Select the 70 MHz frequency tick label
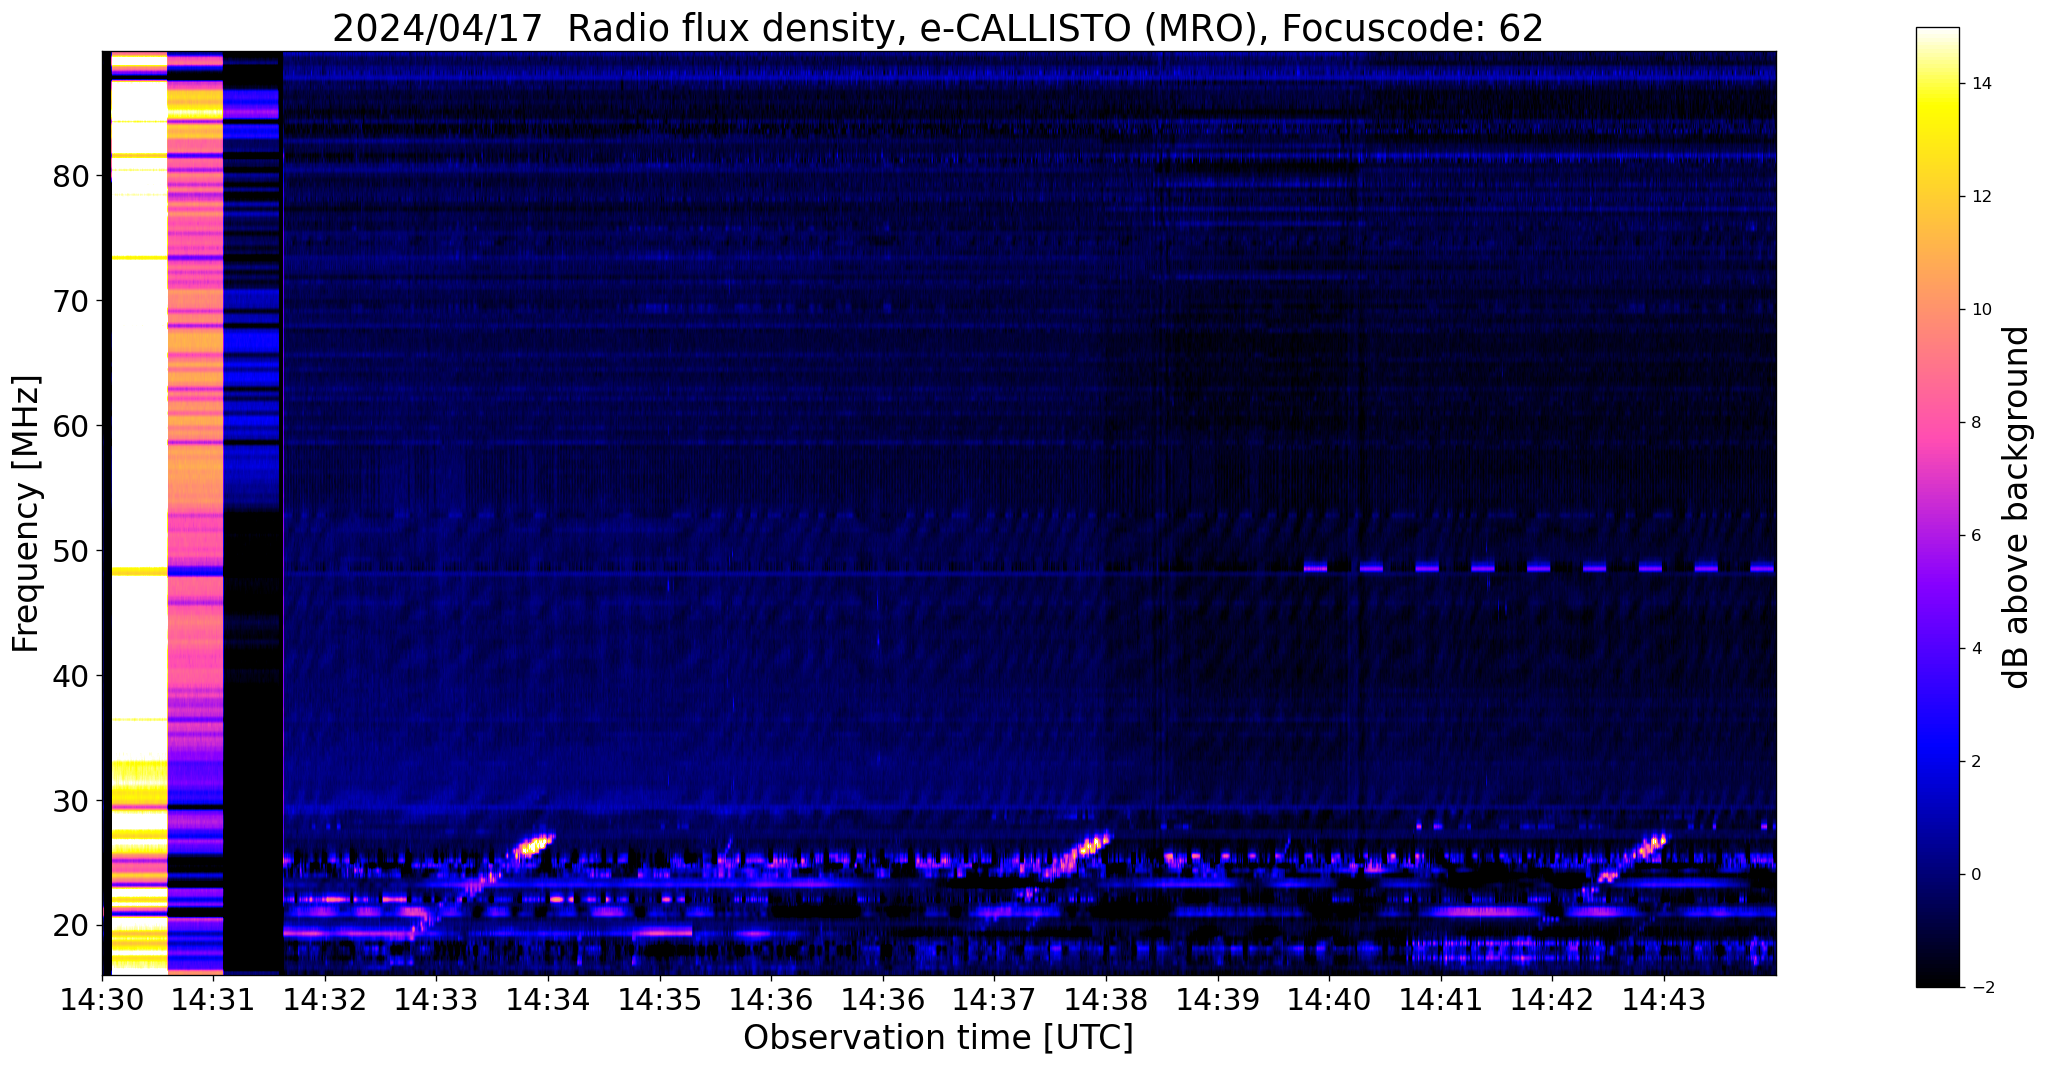Viewport: 2047px width, 1067px height. pos(70,301)
